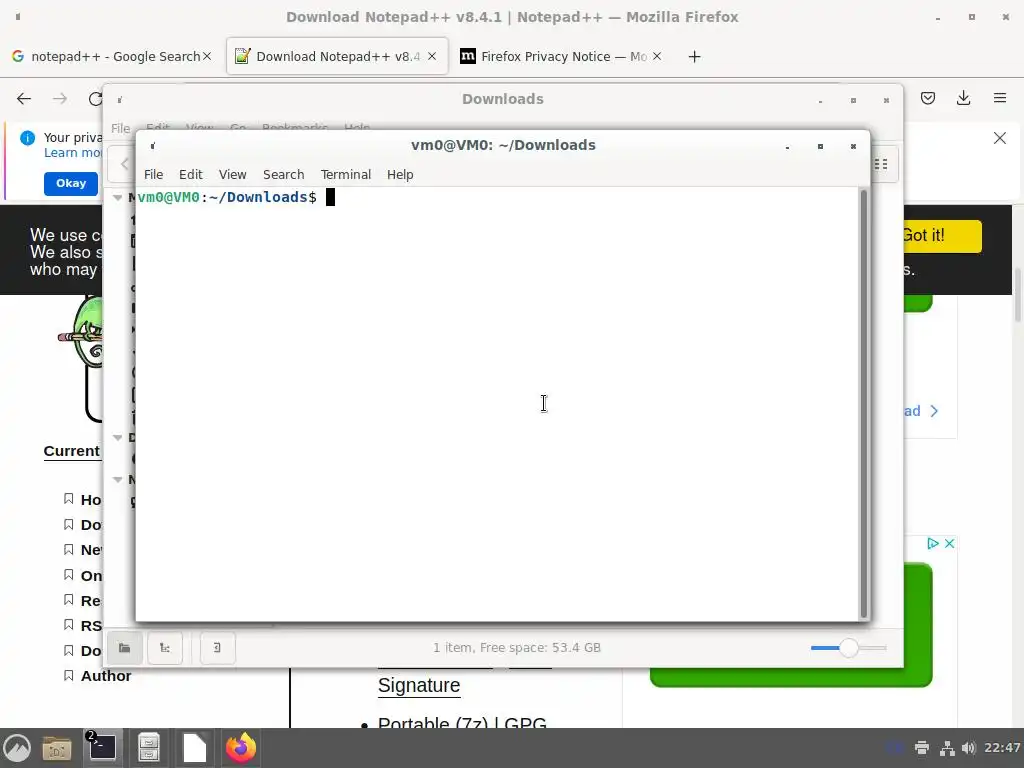
Task: Open the View menu in the terminal
Action: (x=232, y=174)
